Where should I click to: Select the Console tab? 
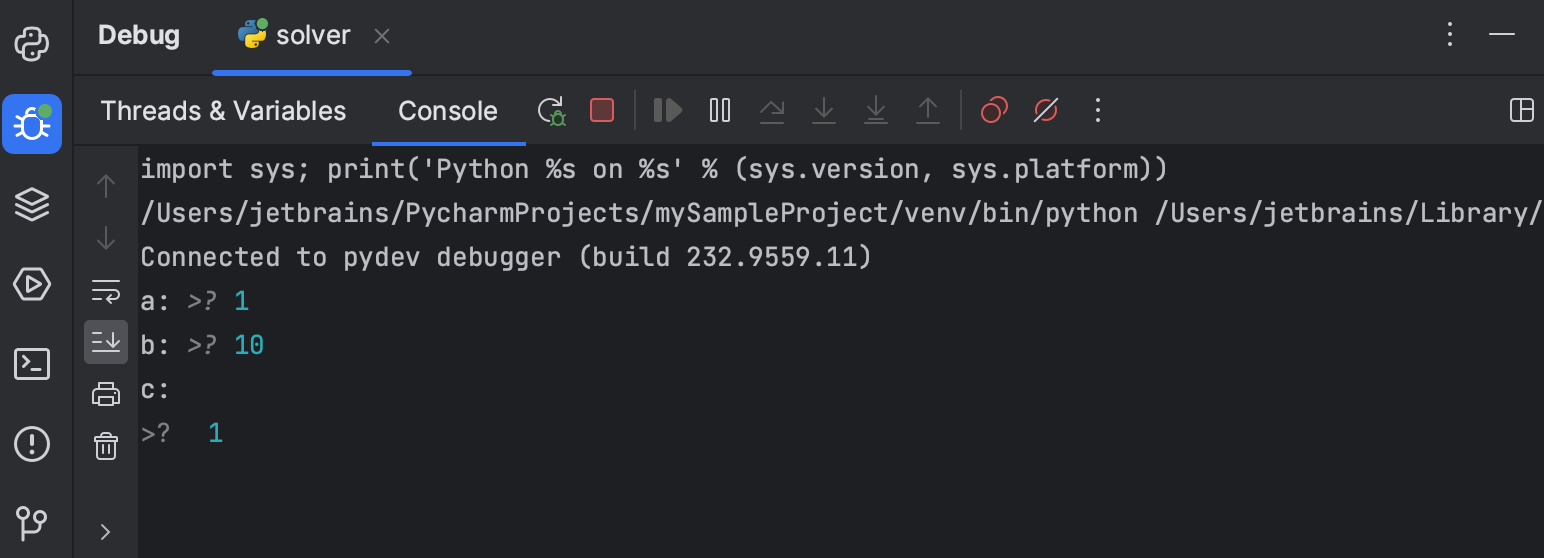click(x=447, y=110)
